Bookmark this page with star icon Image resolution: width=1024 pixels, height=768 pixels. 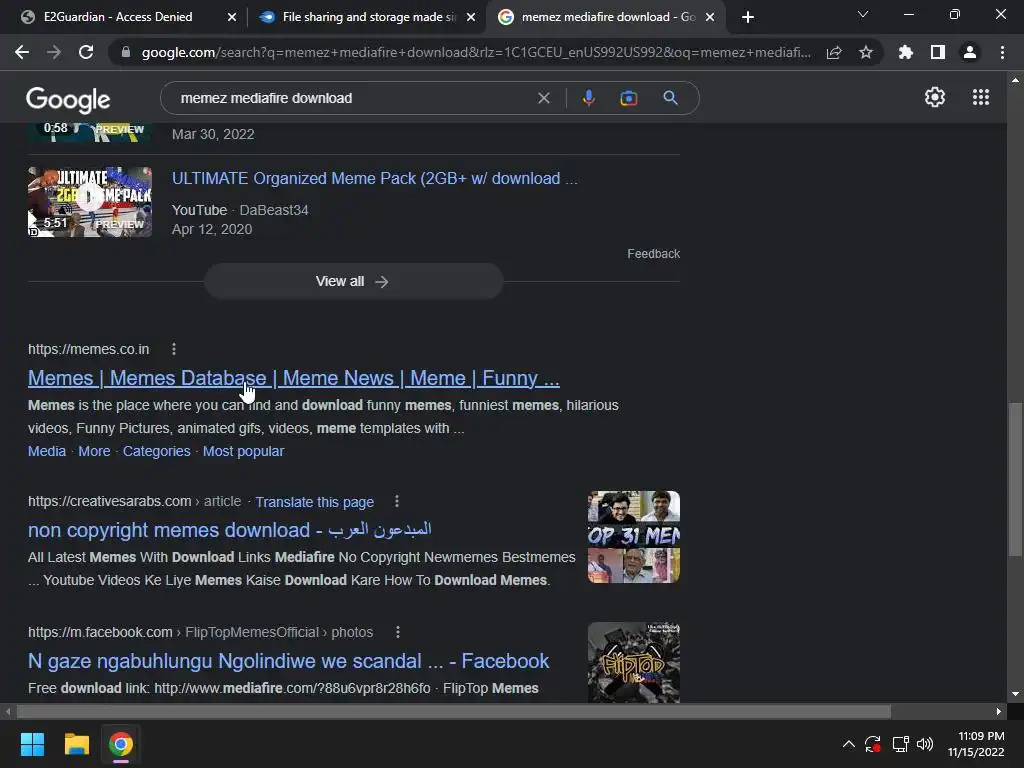coord(866,52)
